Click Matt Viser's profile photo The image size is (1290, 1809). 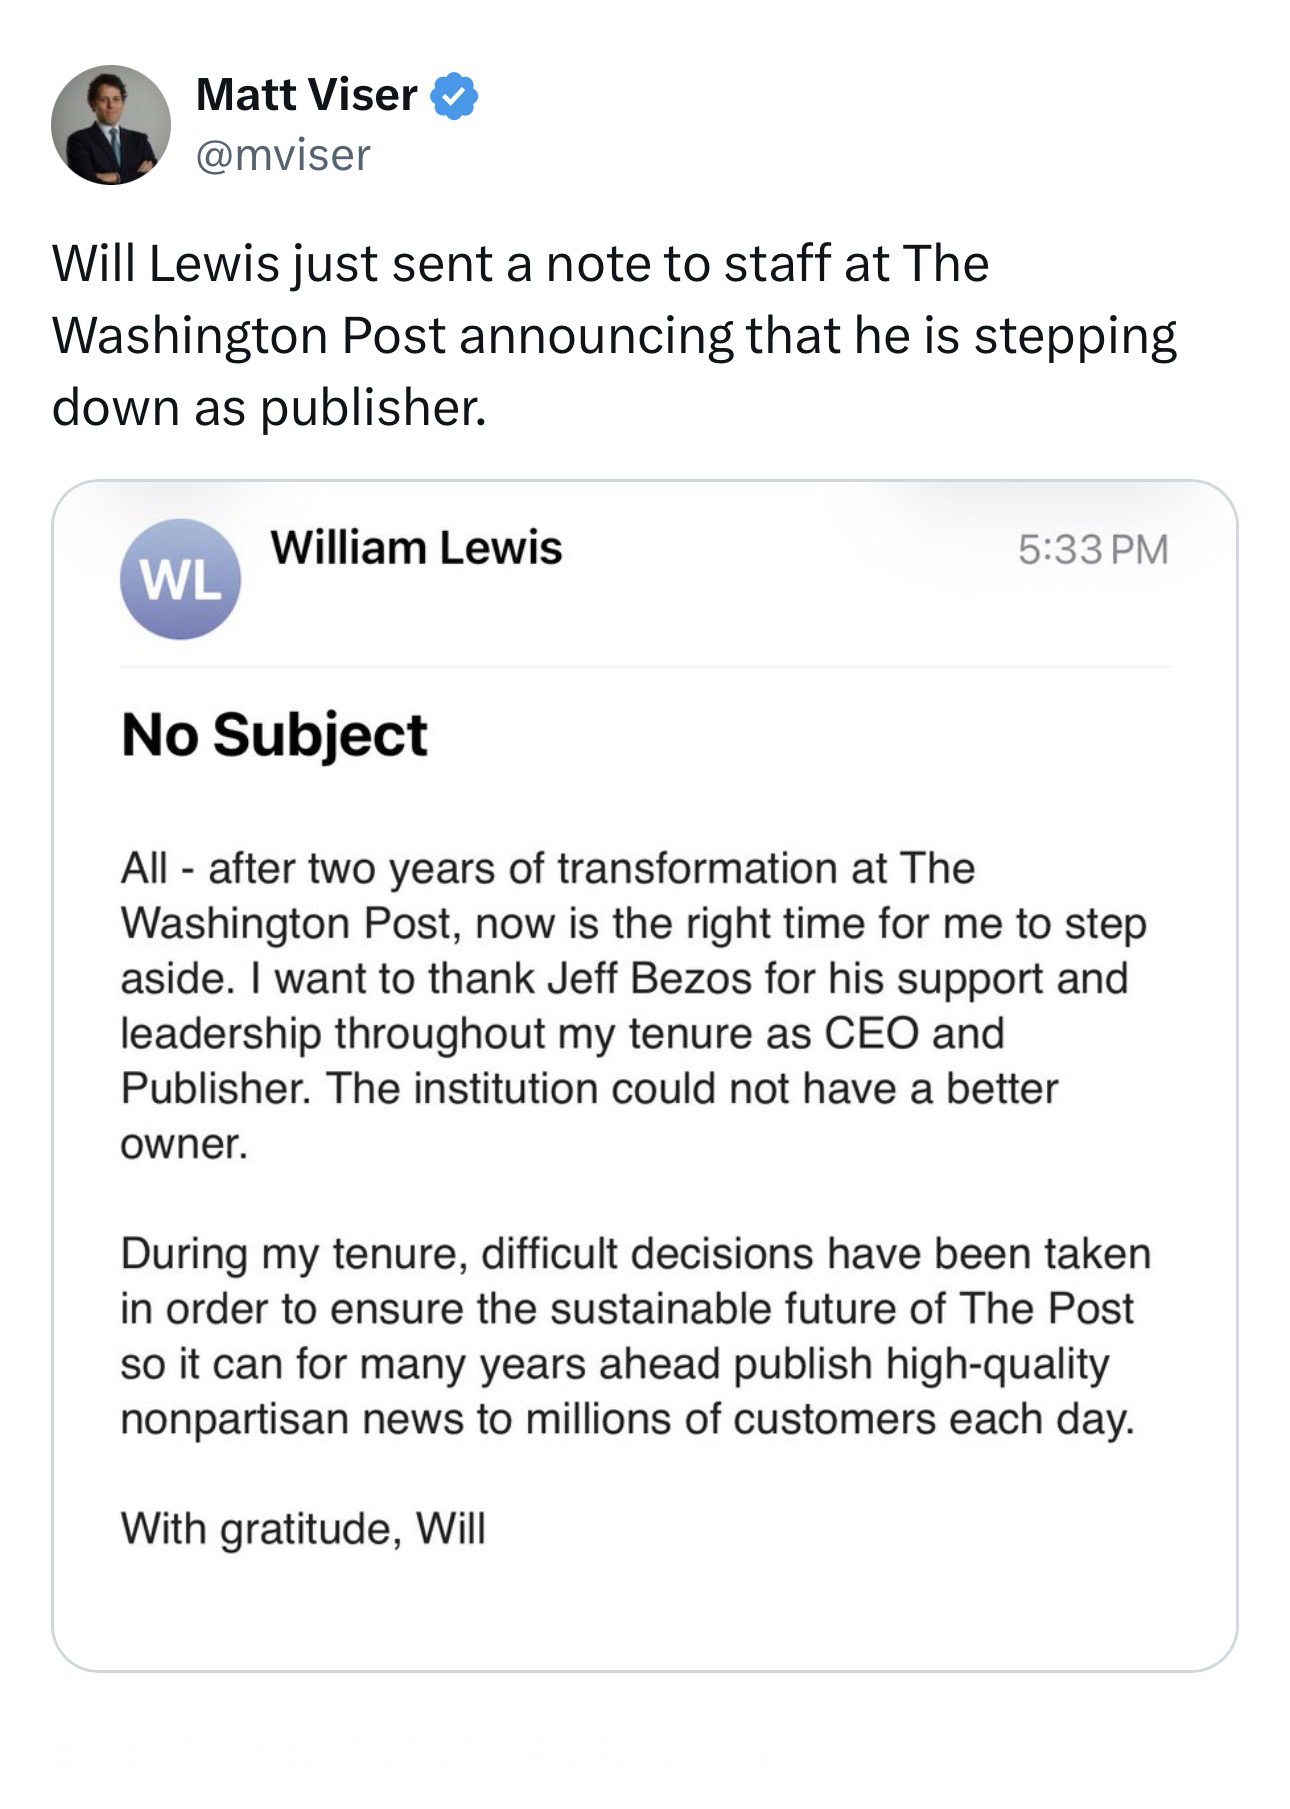coord(110,125)
